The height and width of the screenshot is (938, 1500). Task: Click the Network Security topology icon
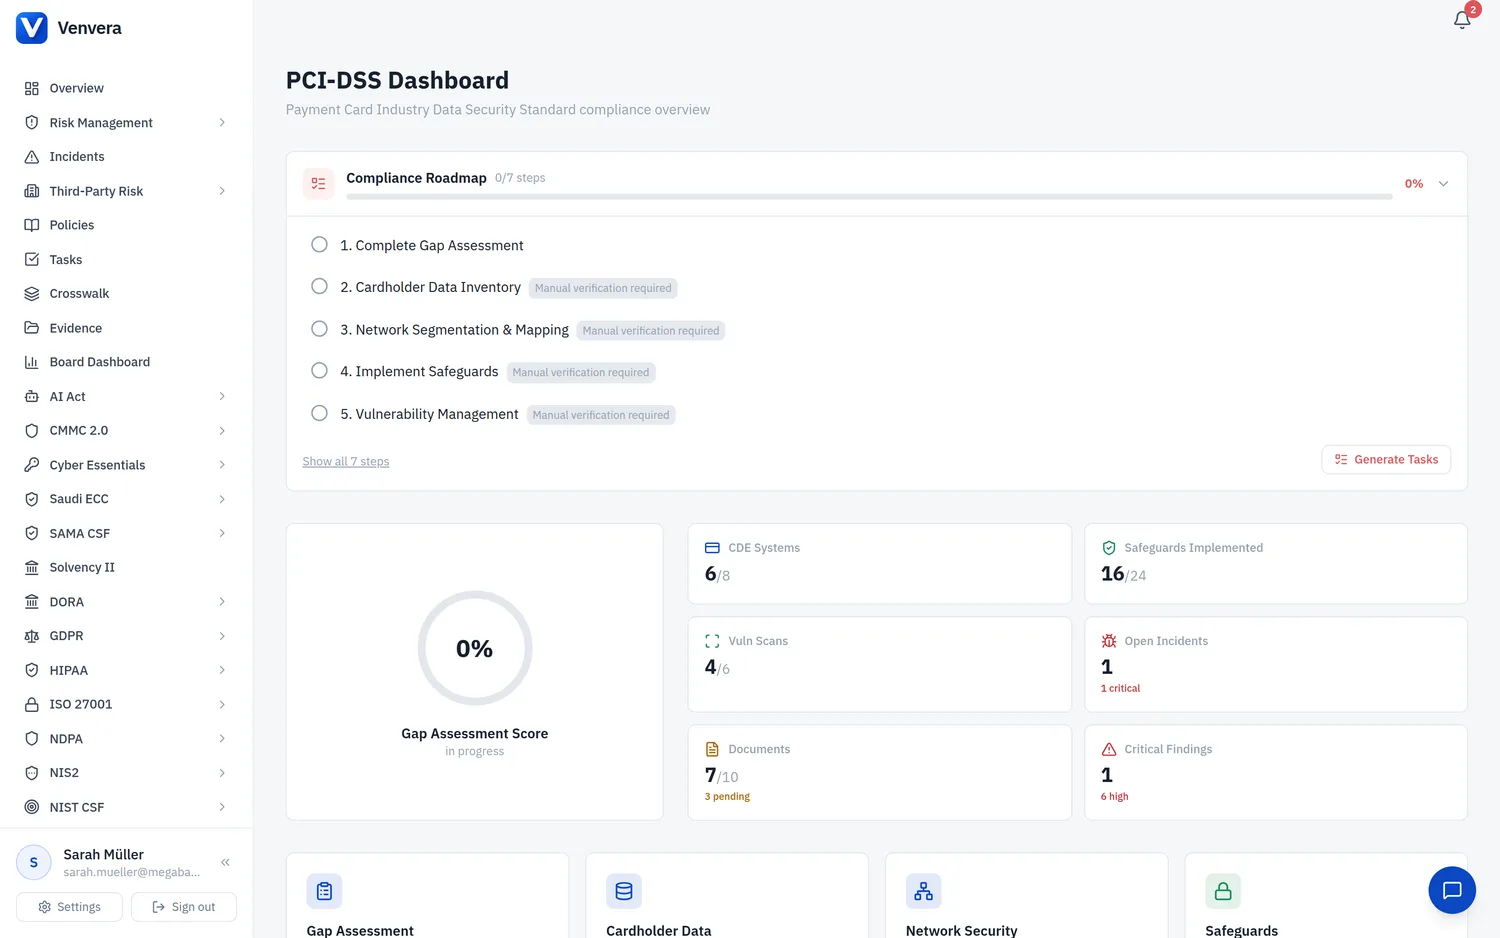coord(924,891)
